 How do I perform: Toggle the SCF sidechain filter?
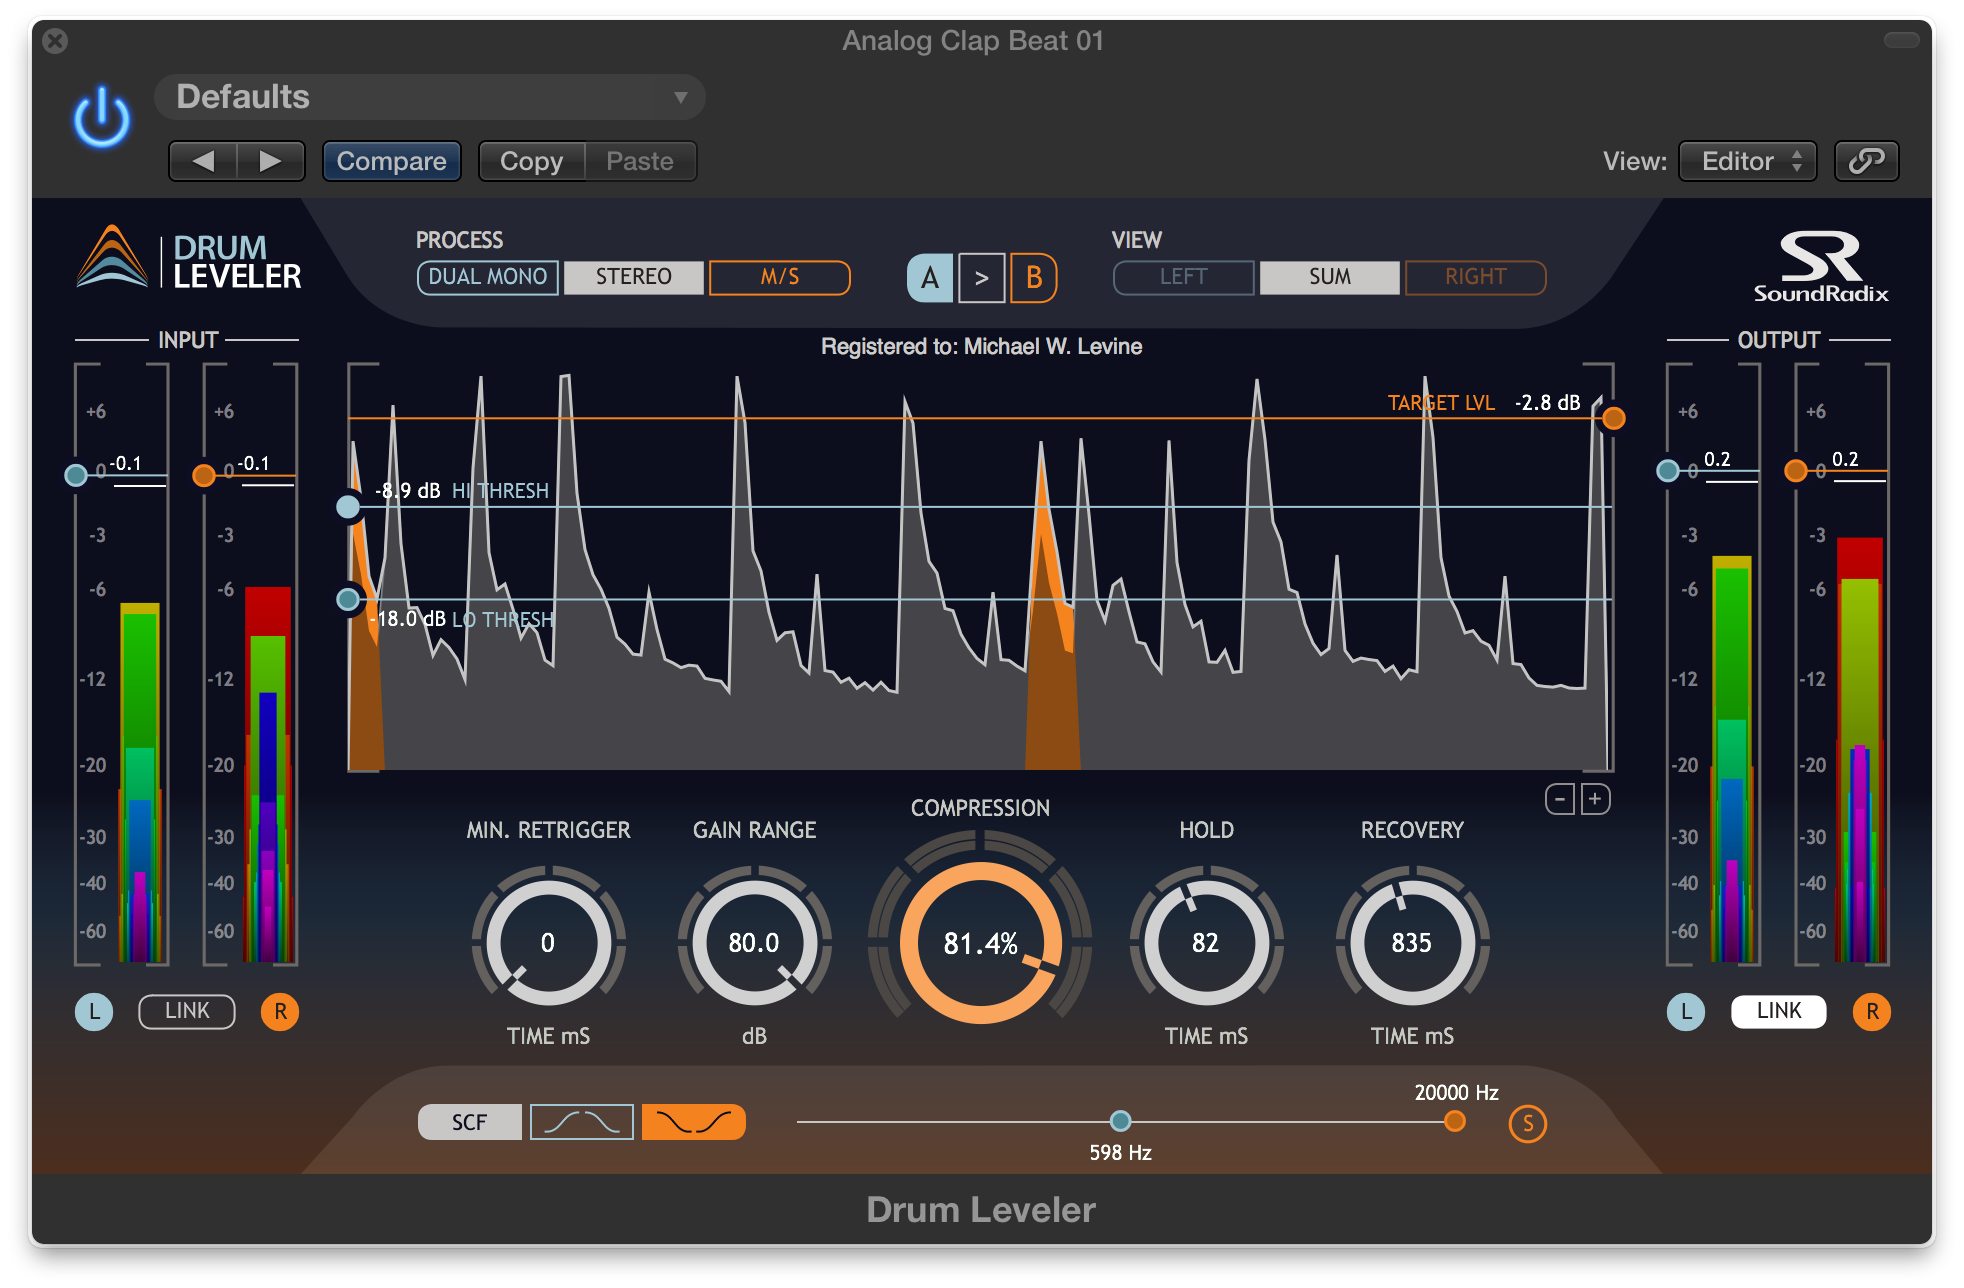coord(469,1122)
